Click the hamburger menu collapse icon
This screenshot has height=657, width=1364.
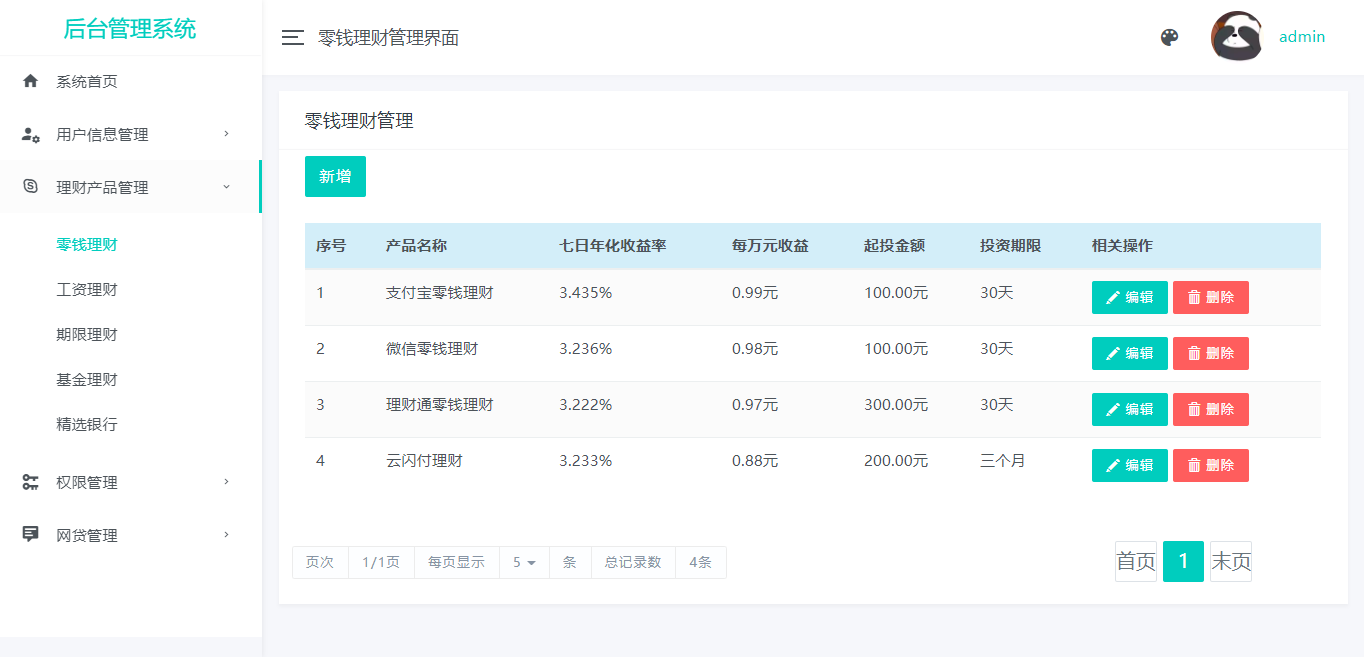292,38
